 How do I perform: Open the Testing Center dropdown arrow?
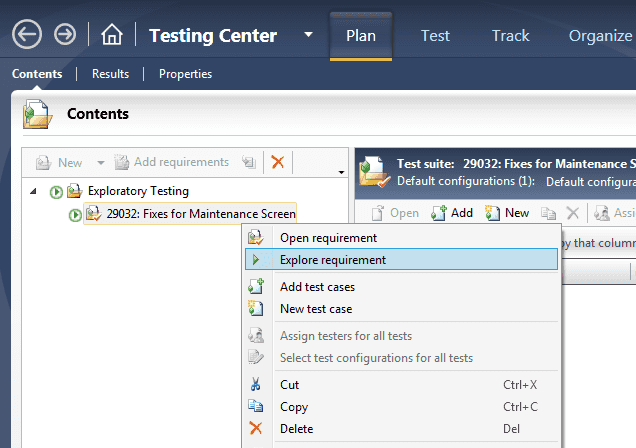(x=308, y=35)
